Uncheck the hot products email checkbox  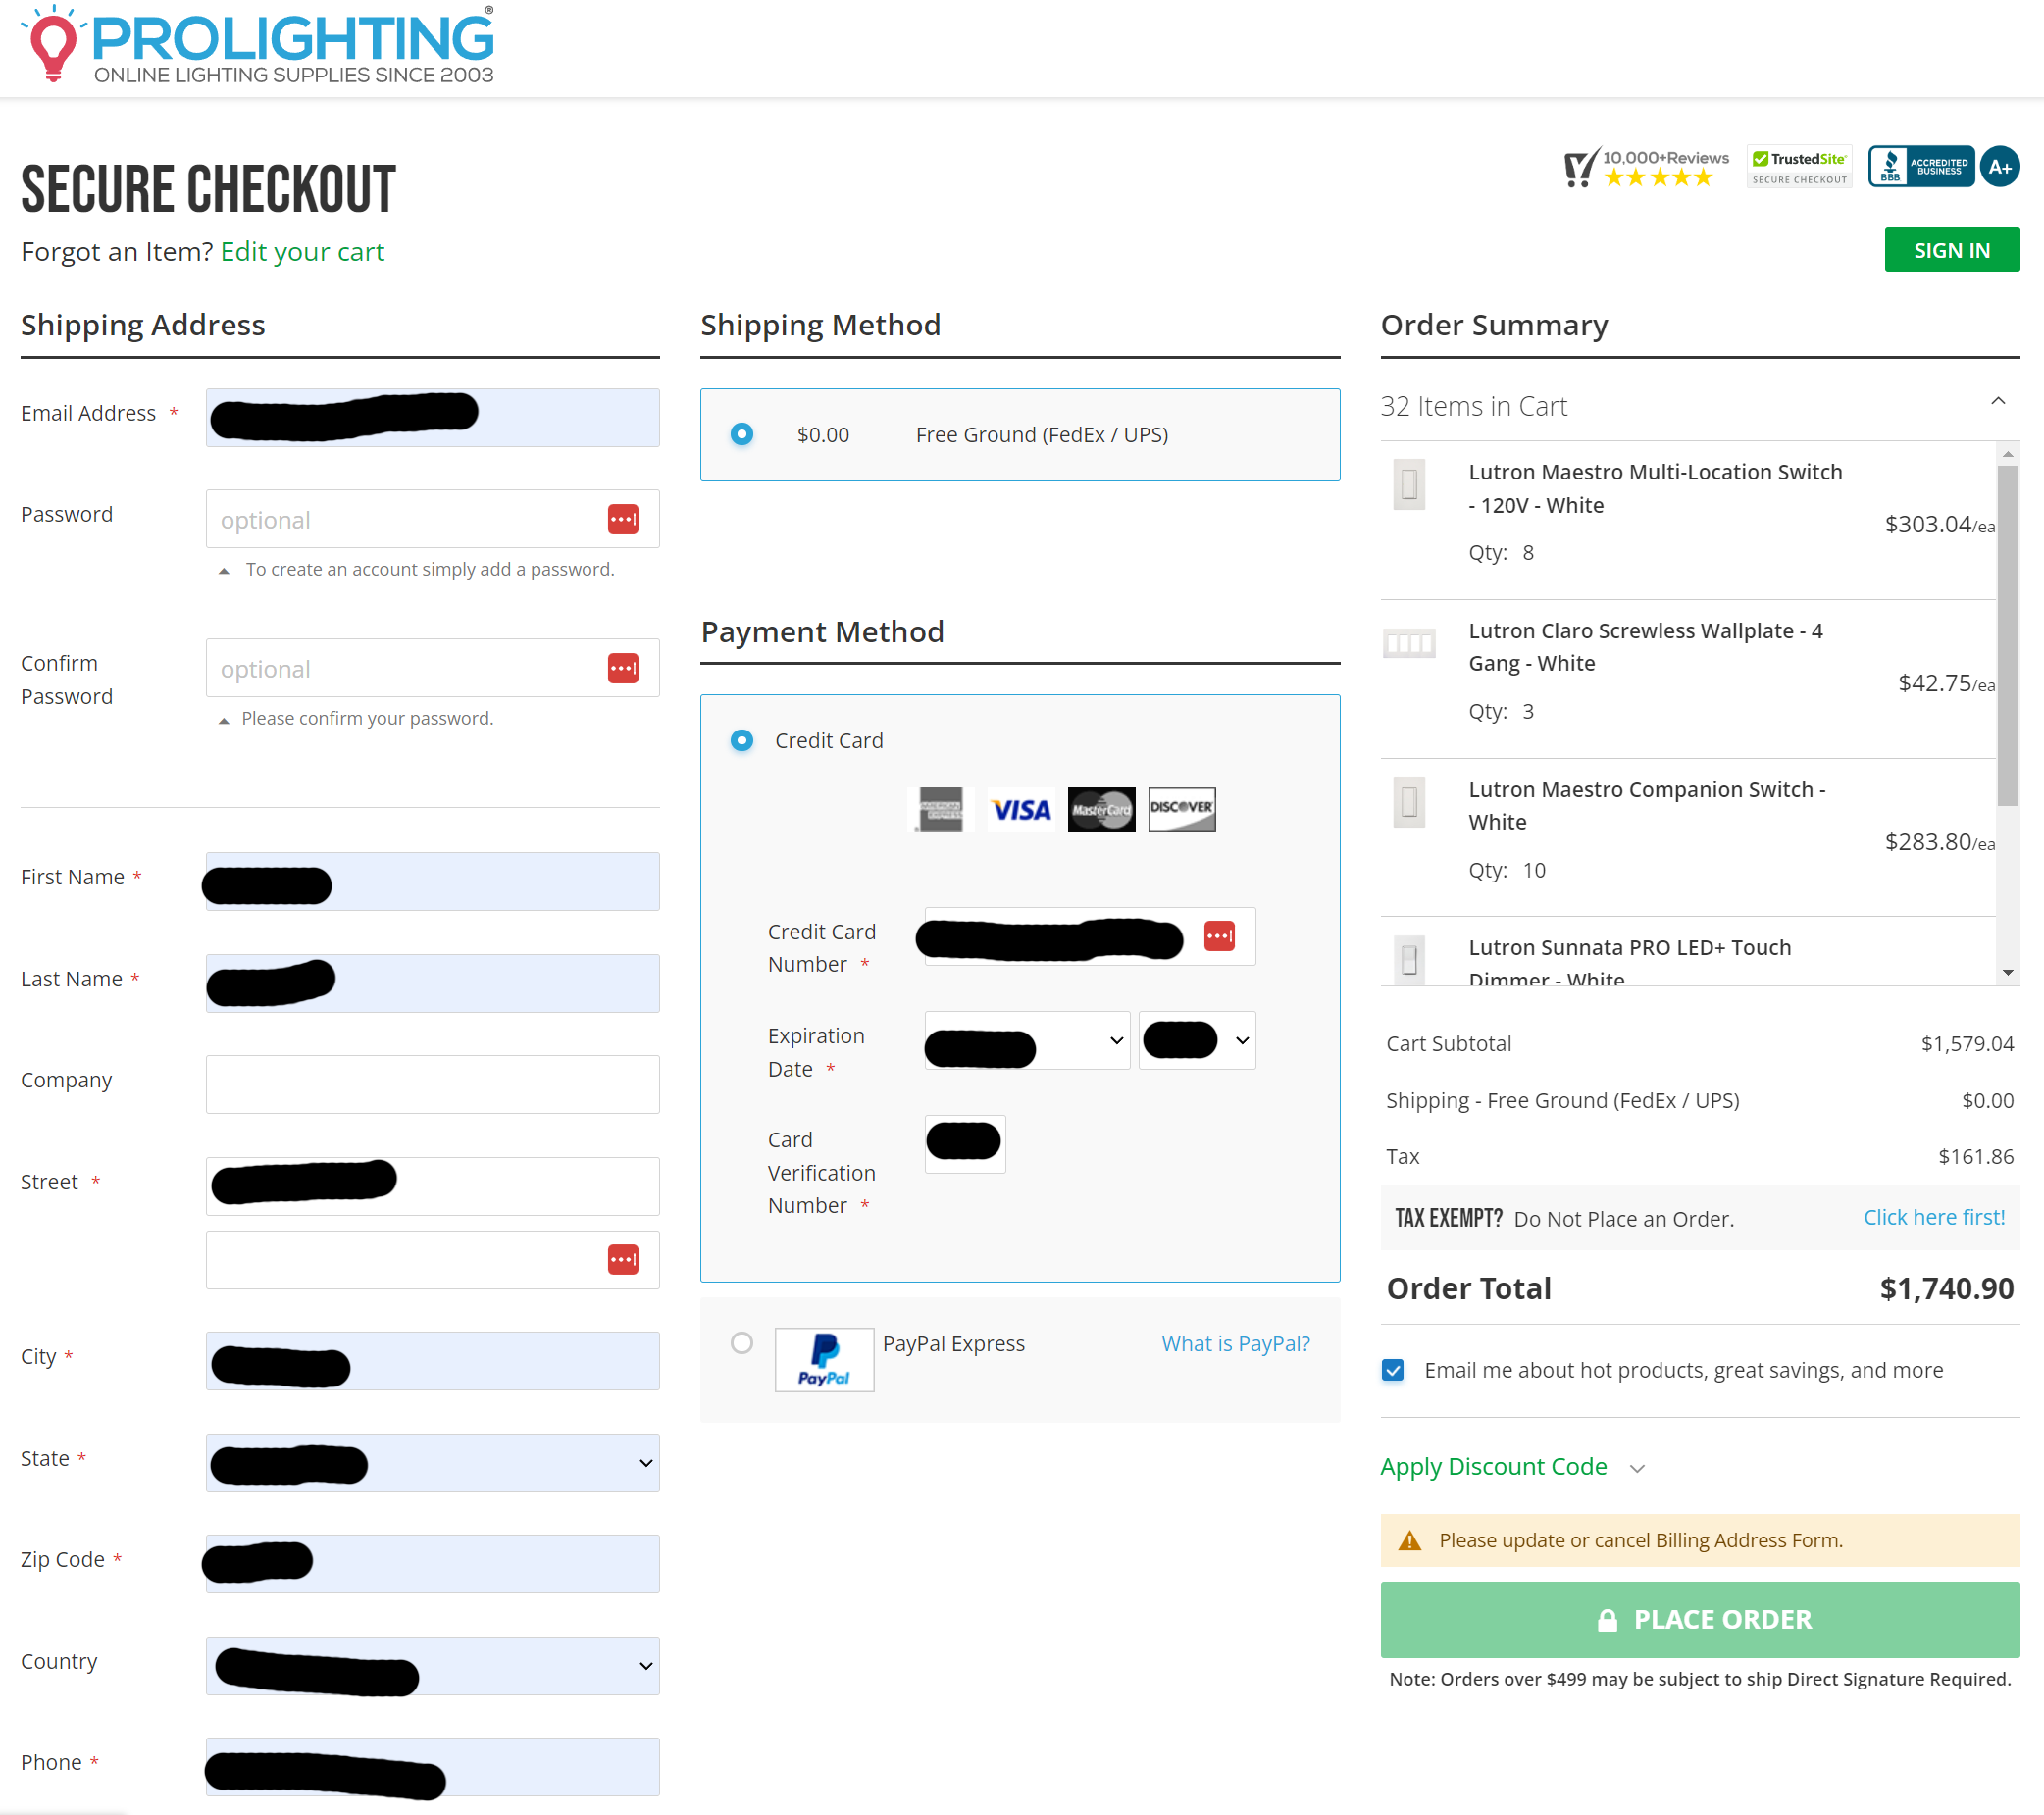click(1392, 1370)
